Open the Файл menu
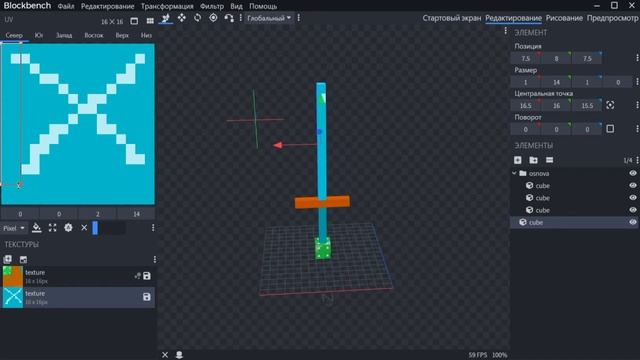Viewport: 640px width, 360px height. click(x=66, y=6)
